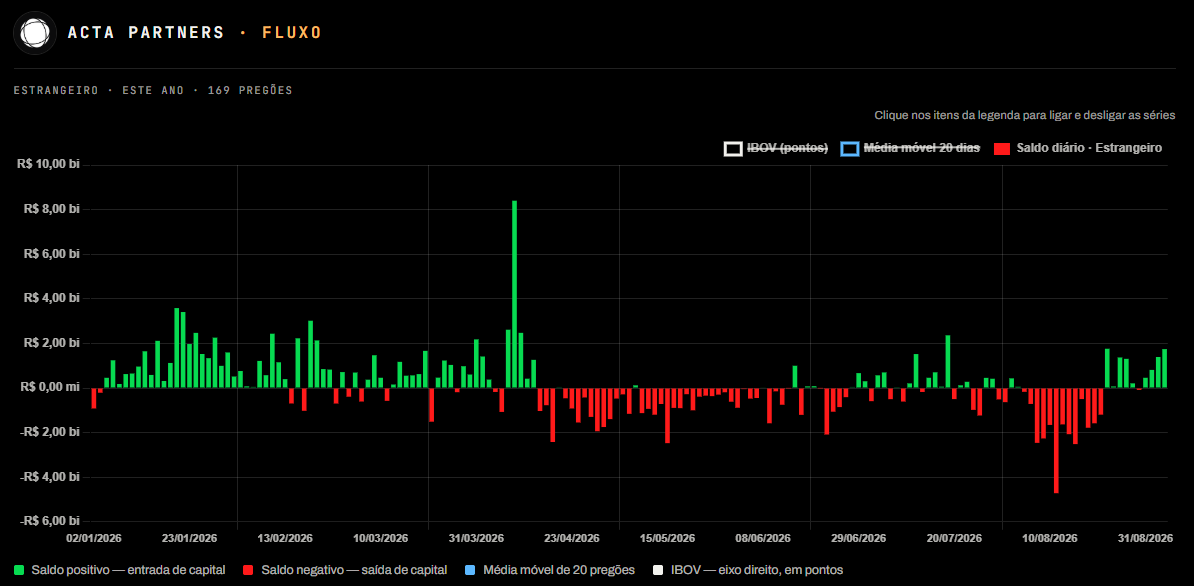
Task: Click the '-R$ 2,00 bi' axis label
Action: [x=49, y=432]
